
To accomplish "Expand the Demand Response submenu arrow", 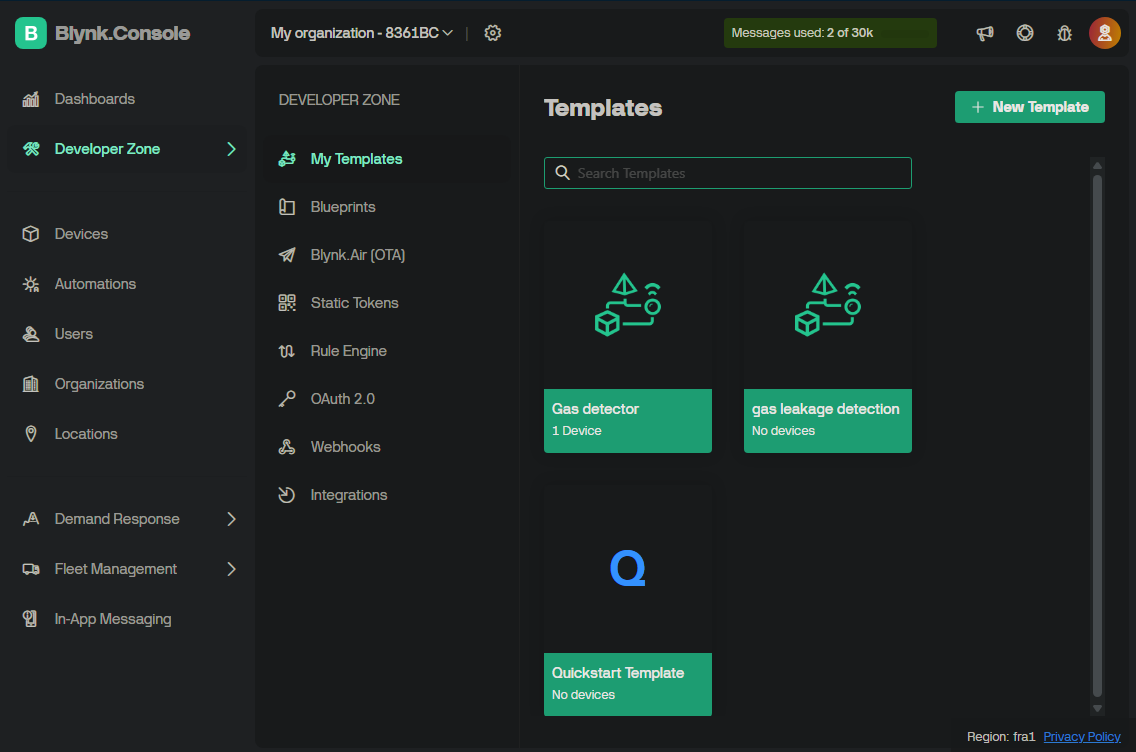I will [231, 519].
